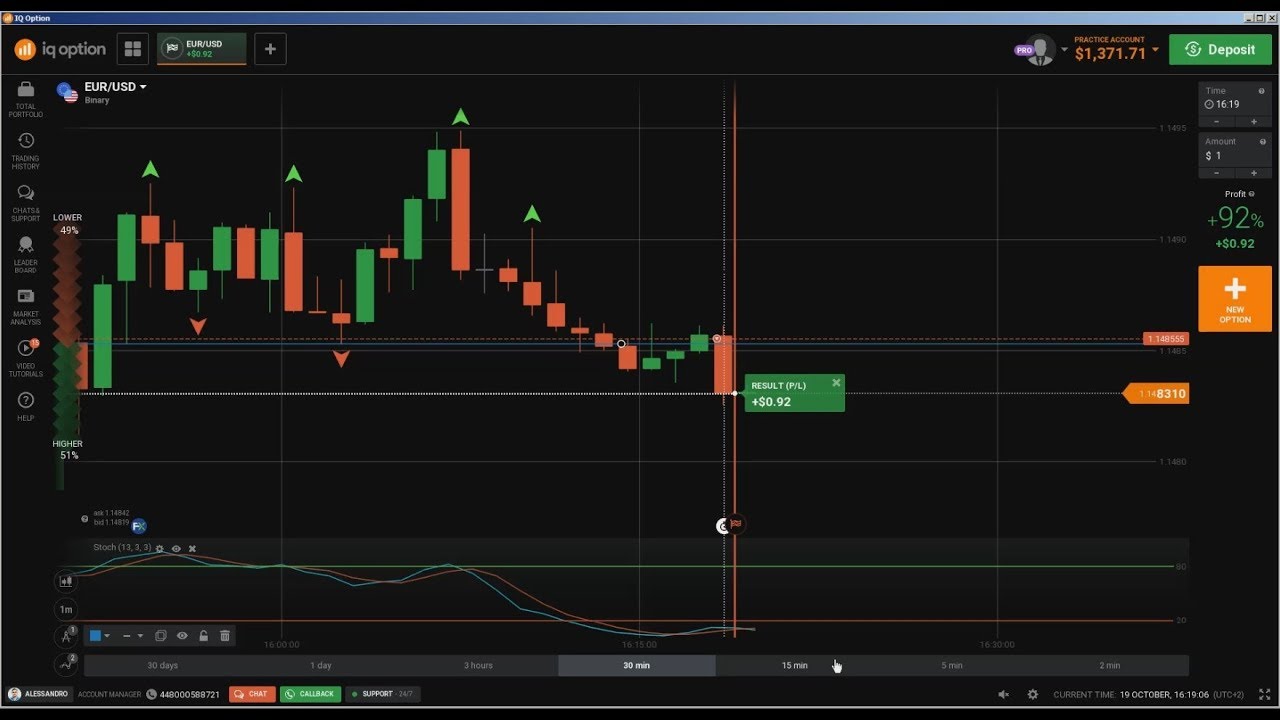This screenshot has width=1280, height=720.
Task: Click the FX badge near ask/bid
Action: (x=139, y=525)
